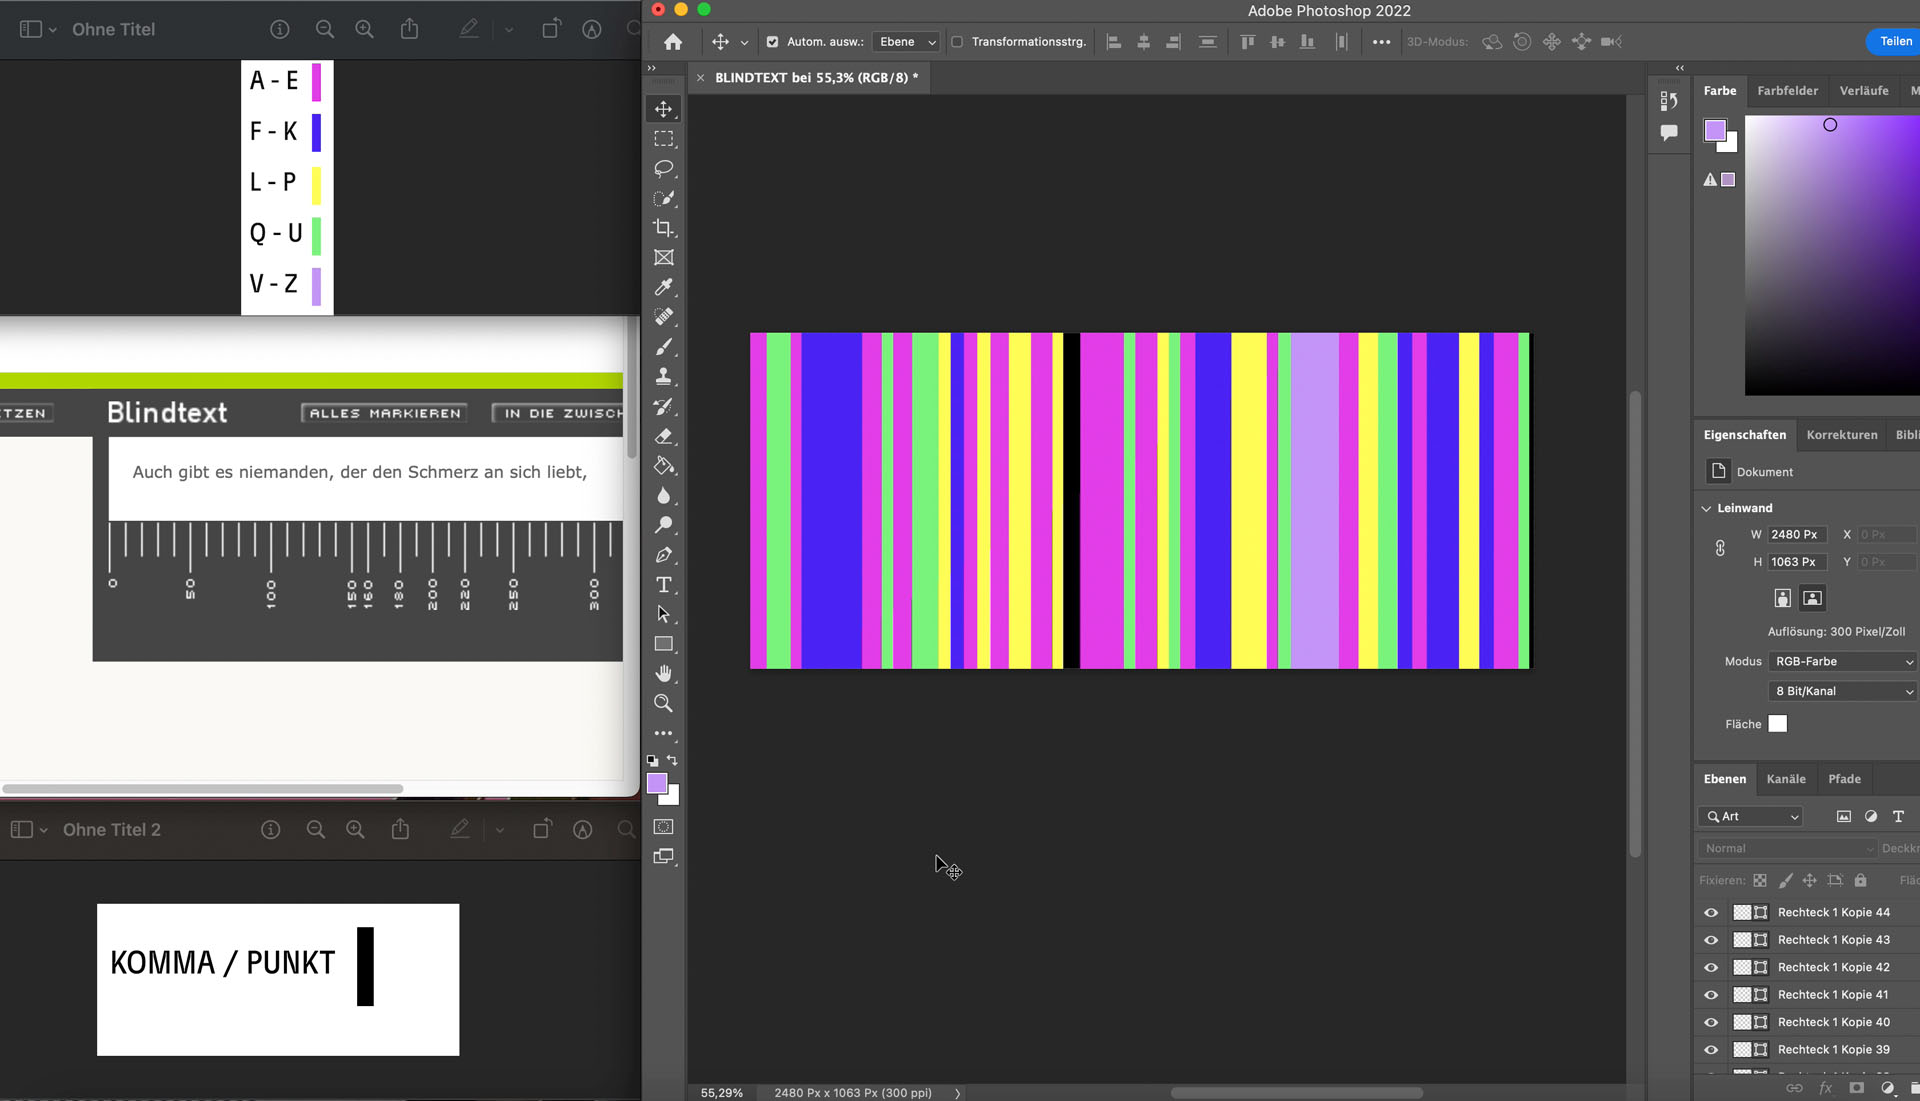Hide layer Rechteck 1 Kopie 40
The width and height of the screenshot is (1920, 1101).
pyautogui.click(x=1711, y=1023)
